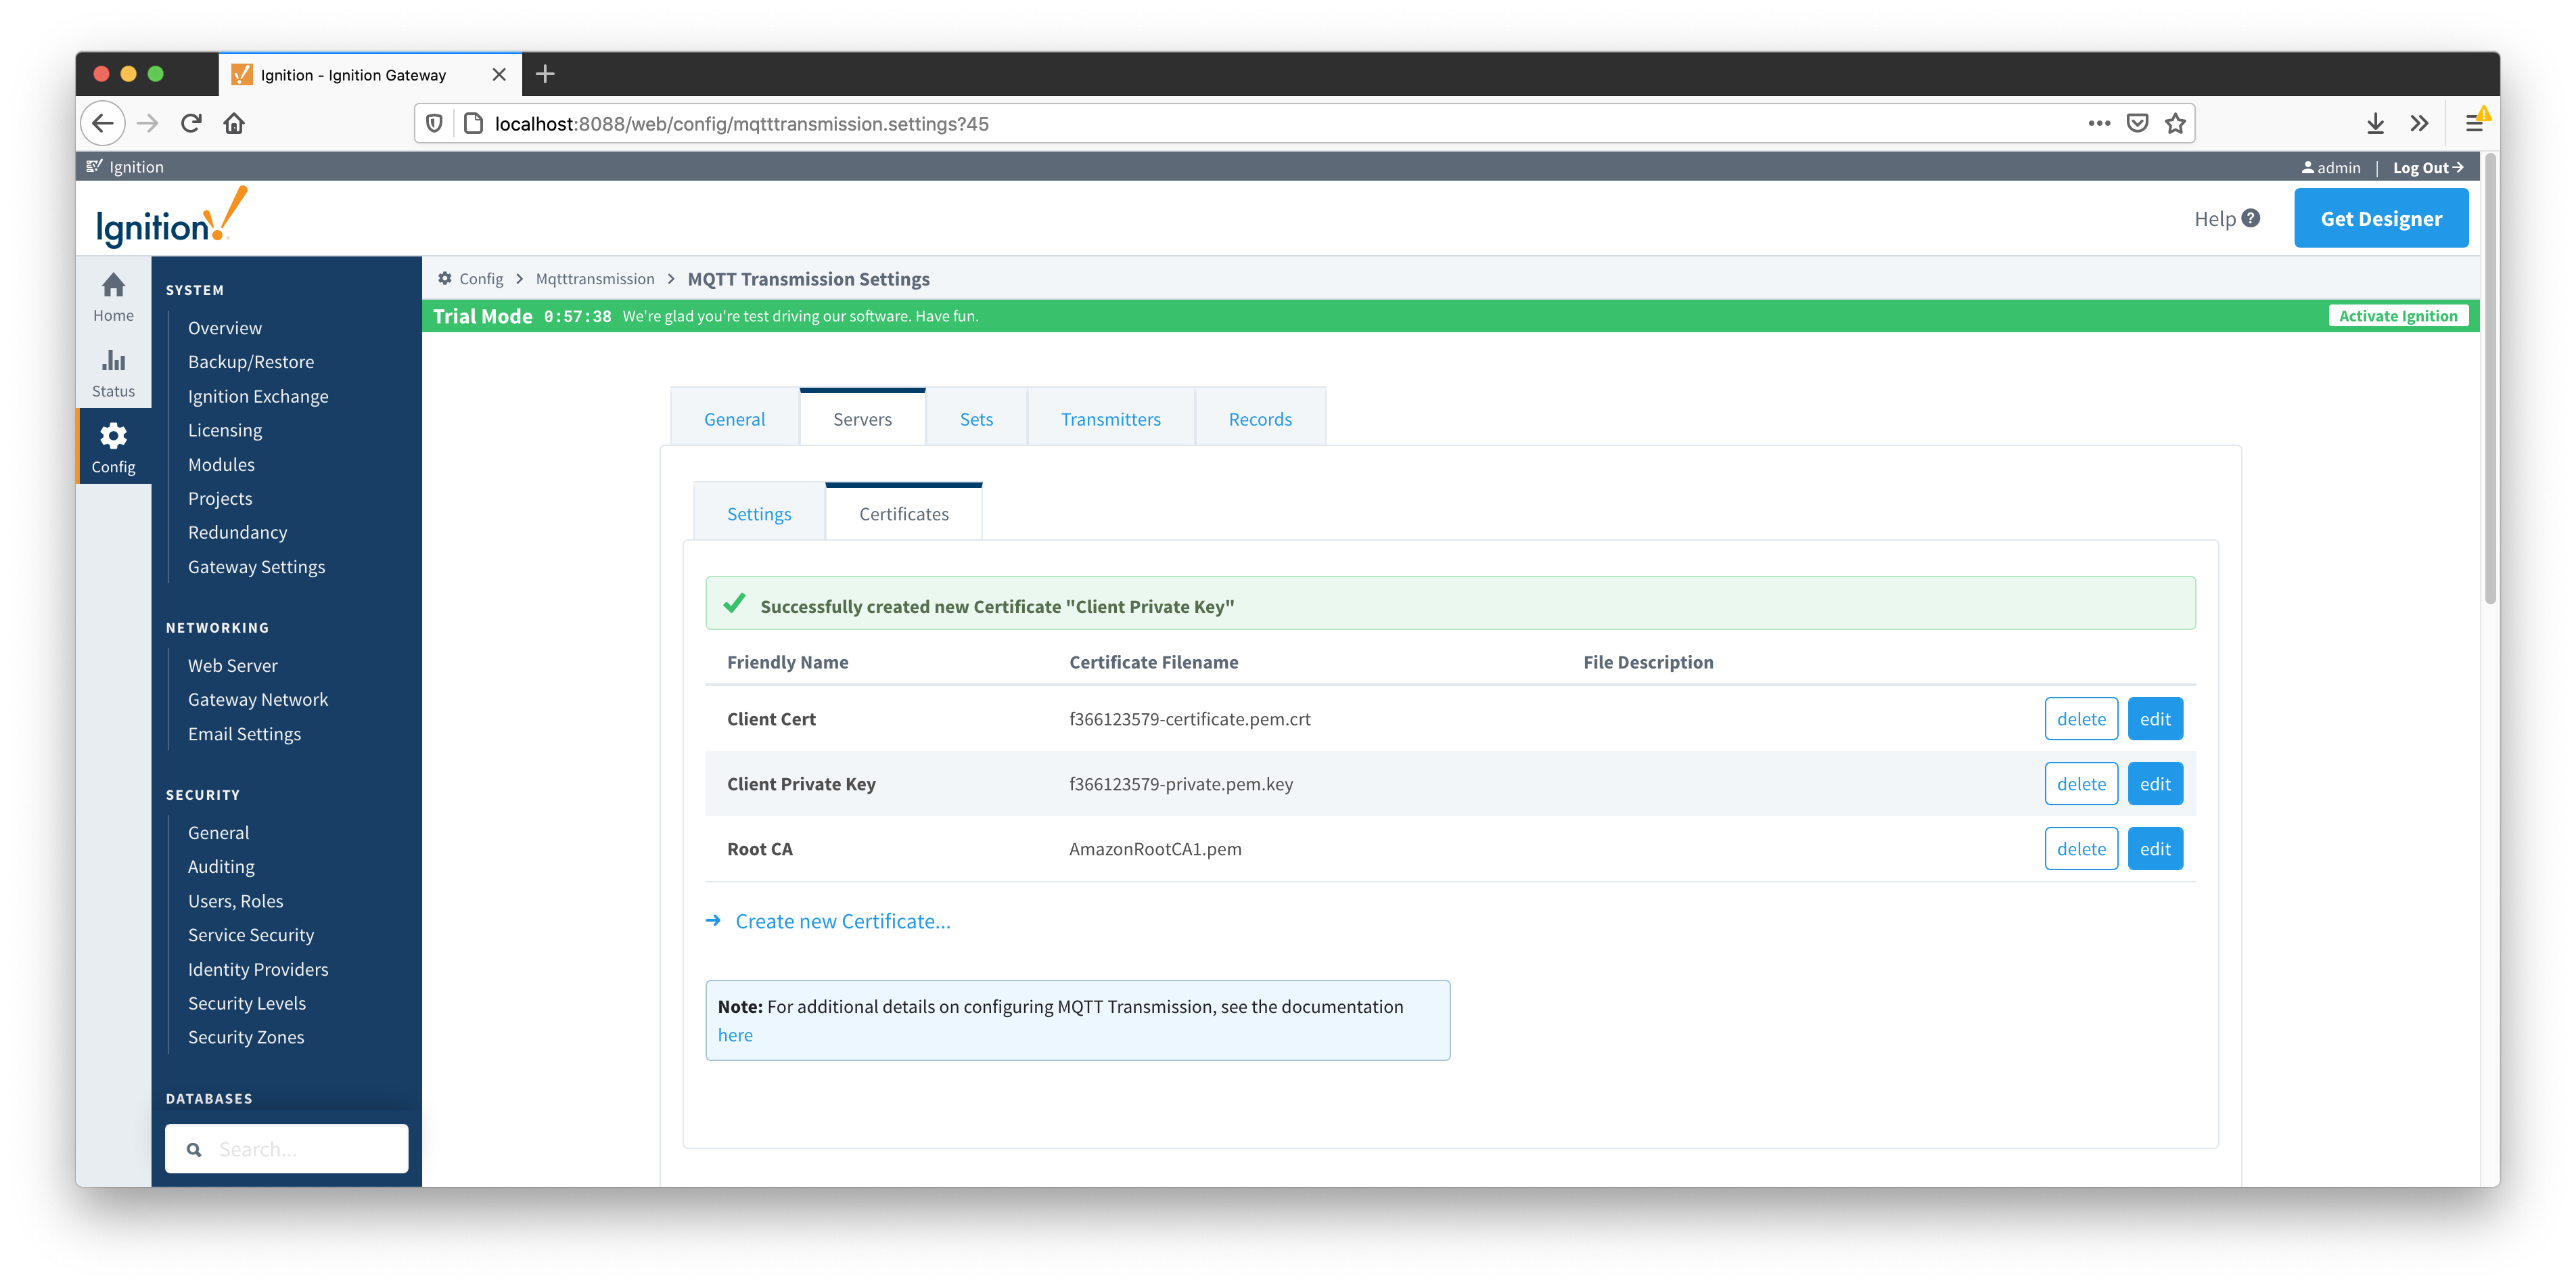Log out using the Log Out link
This screenshot has width=2576, height=1287.
pyautogui.click(x=2428, y=168)
